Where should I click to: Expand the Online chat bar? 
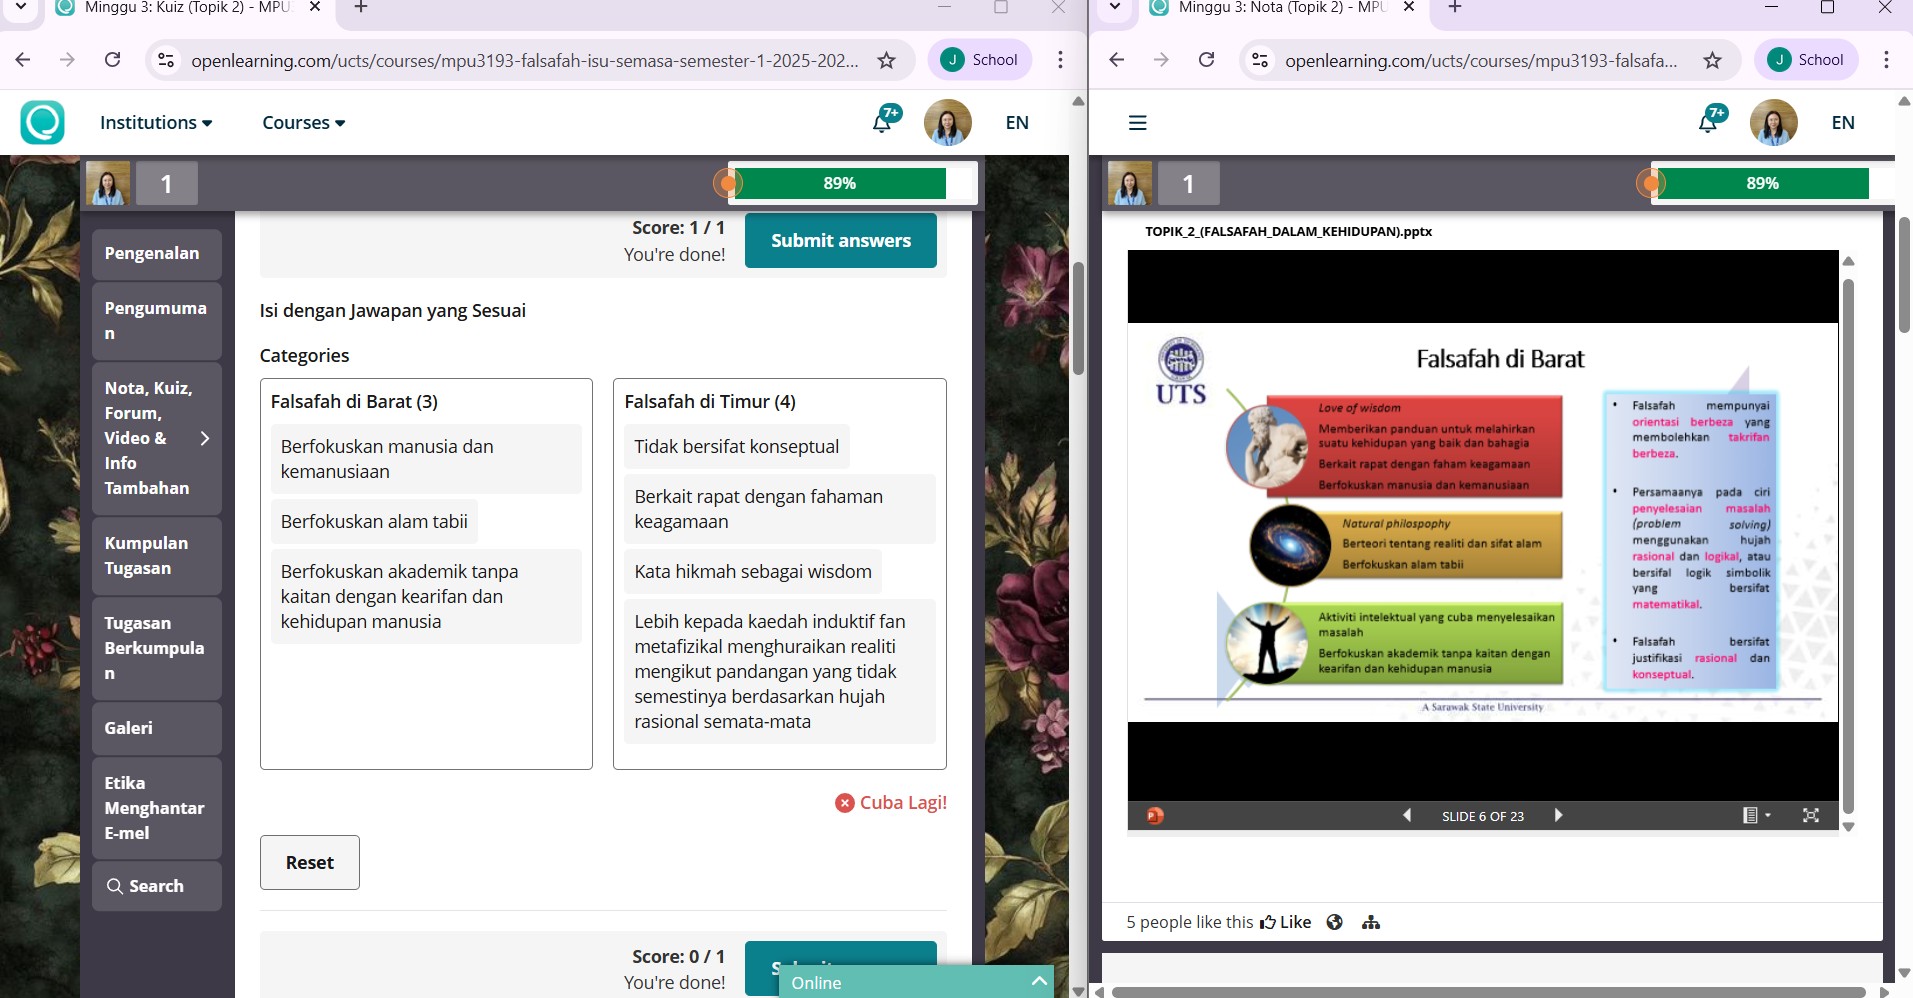(x=1039, y=981)
